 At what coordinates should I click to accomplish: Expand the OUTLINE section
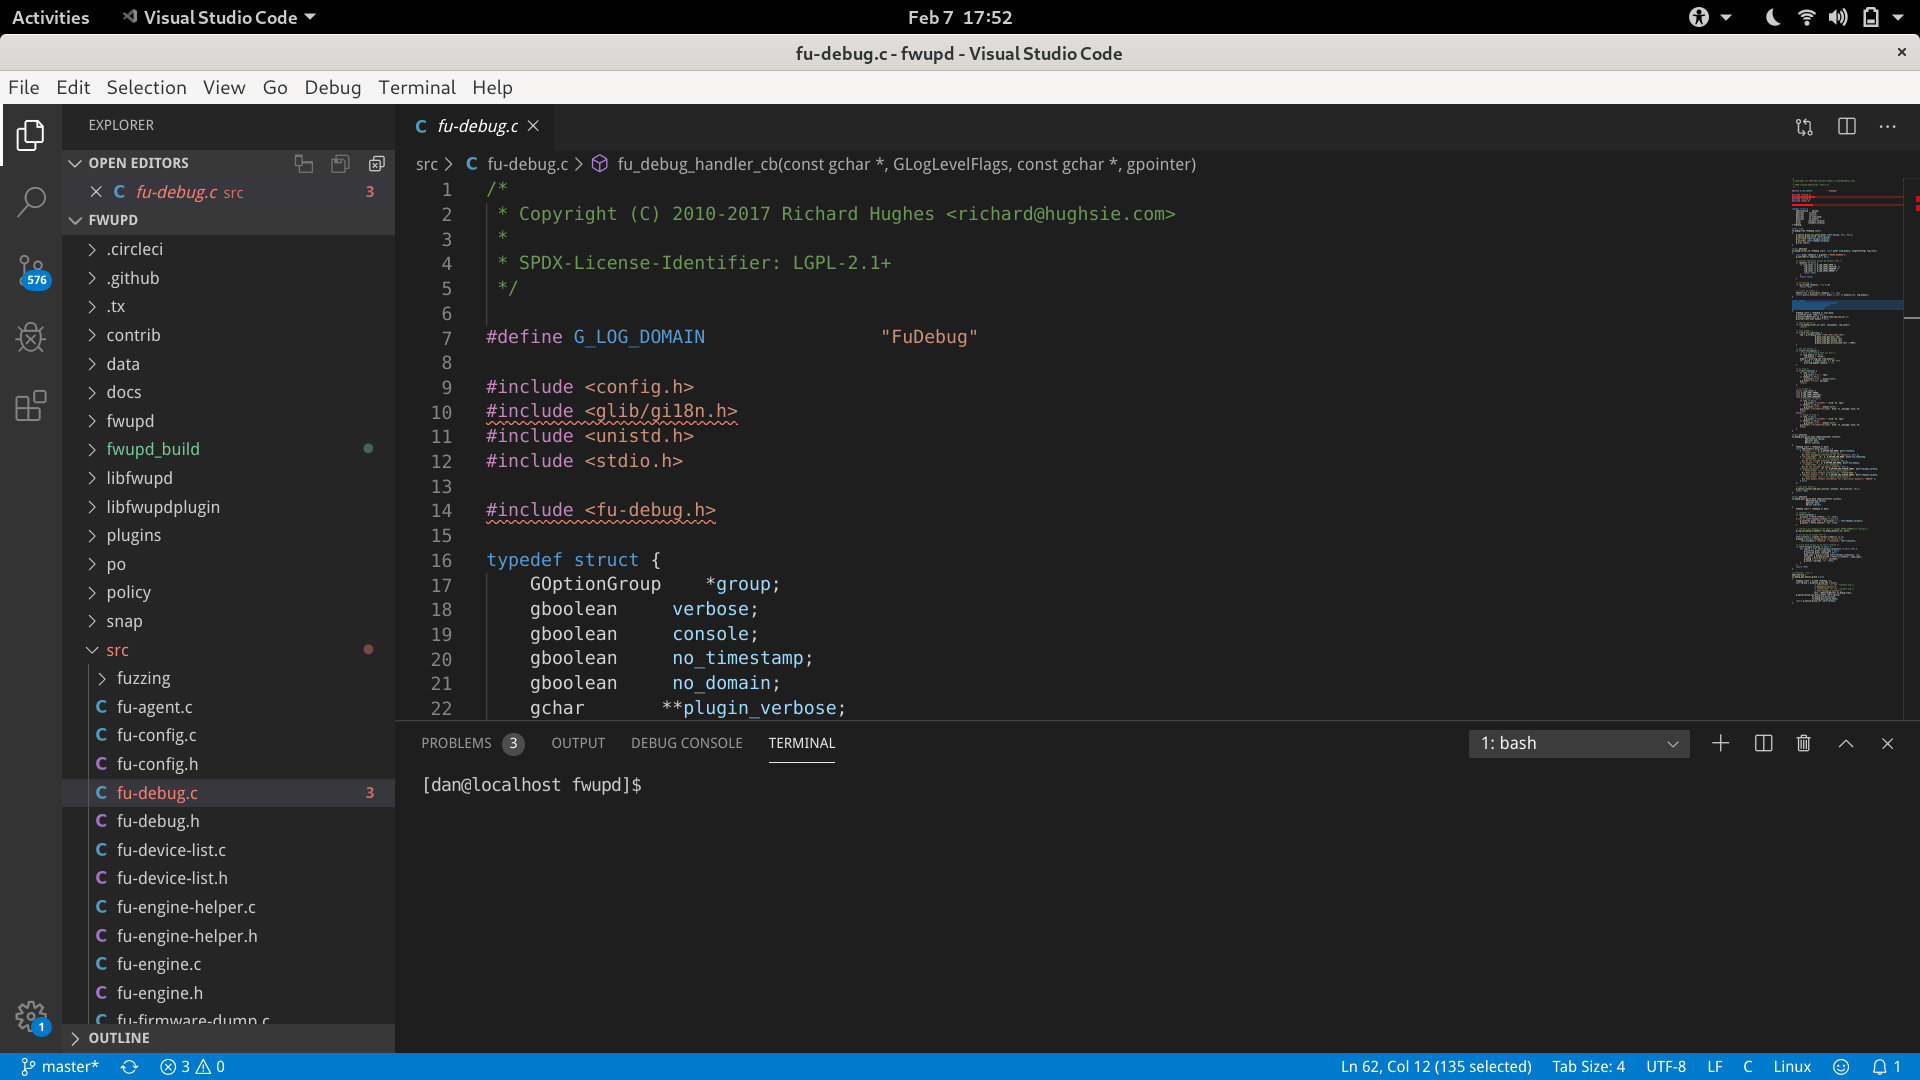coord(119,1038)
